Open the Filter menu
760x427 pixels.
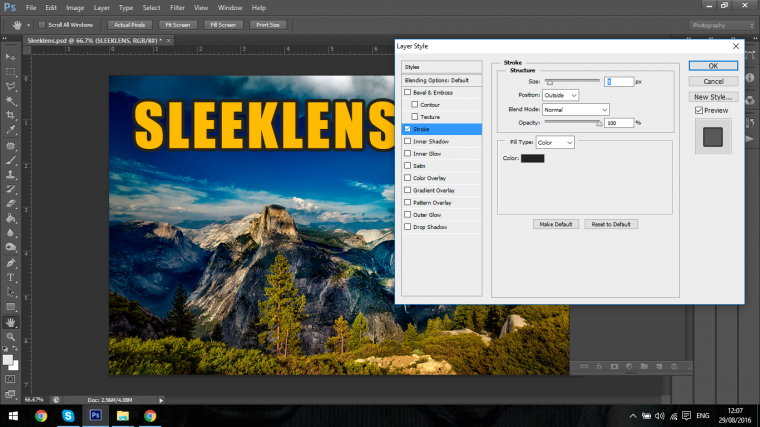coord(177,8)
